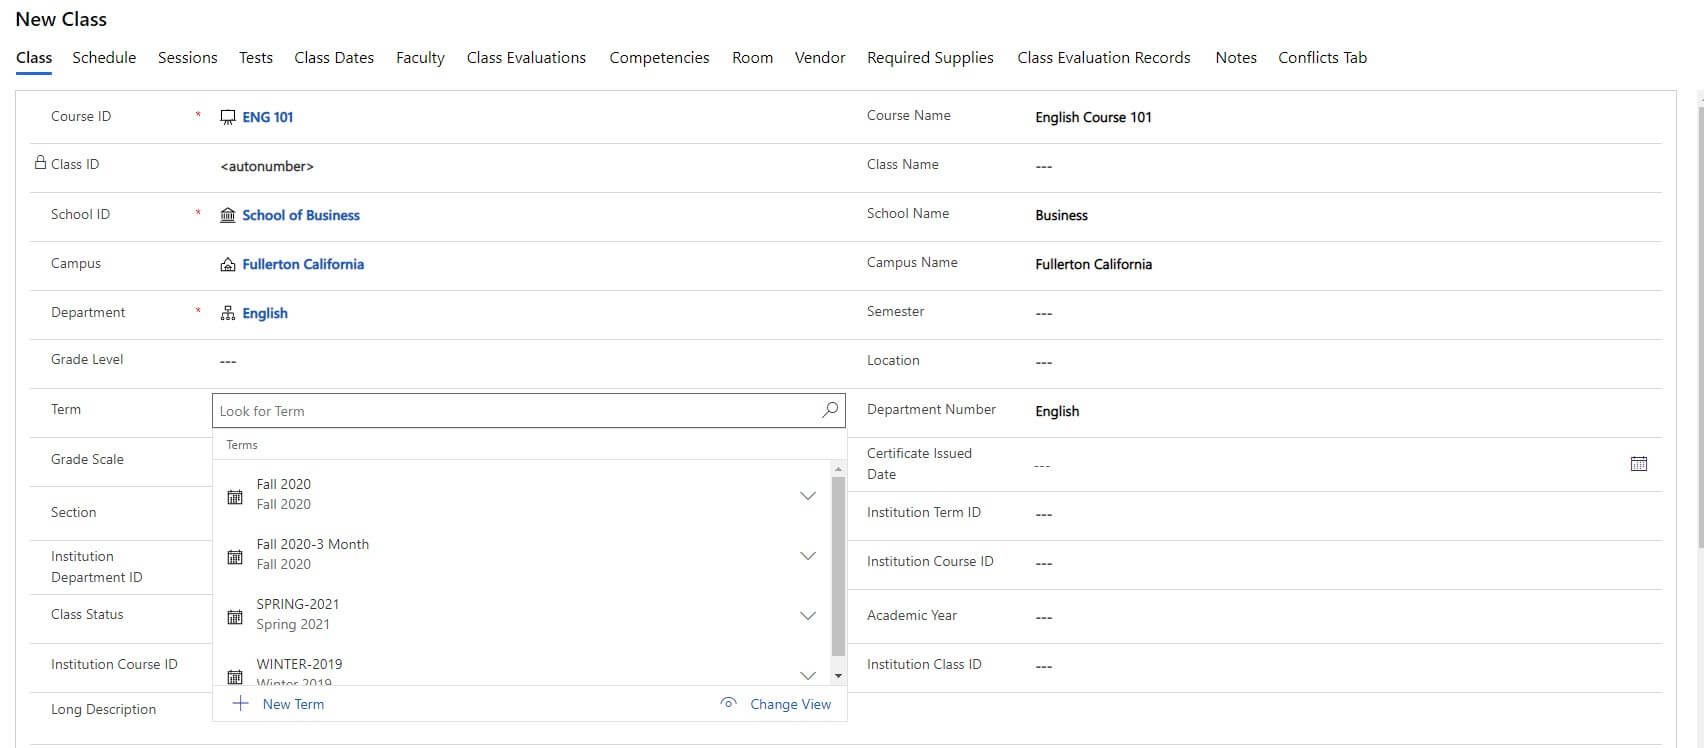Click the lock icon beside Class ID
1704x748 pixels.
click(41, 162)
